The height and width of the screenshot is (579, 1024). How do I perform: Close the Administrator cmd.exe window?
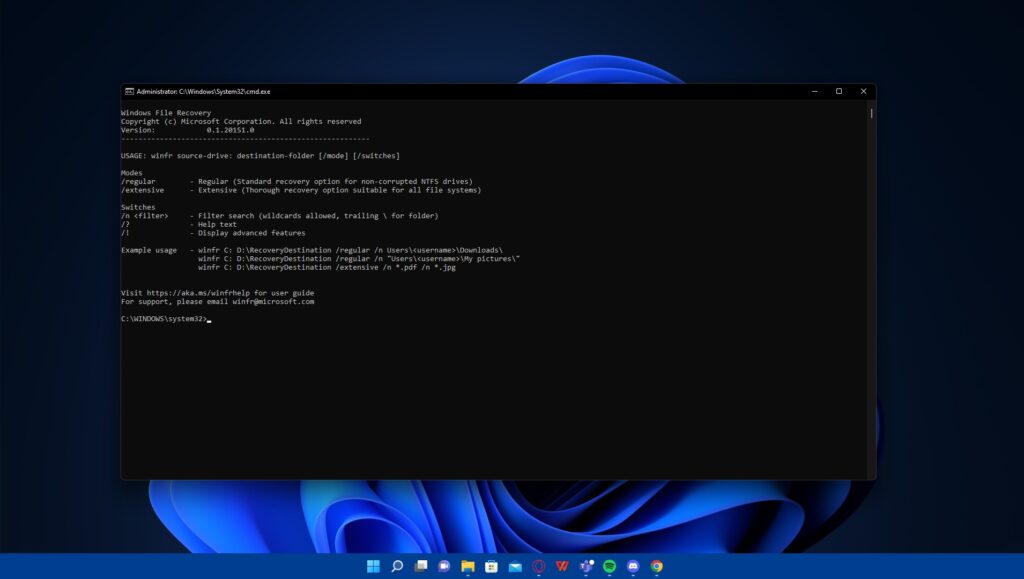pyautogui.click(x=863, y=91)
